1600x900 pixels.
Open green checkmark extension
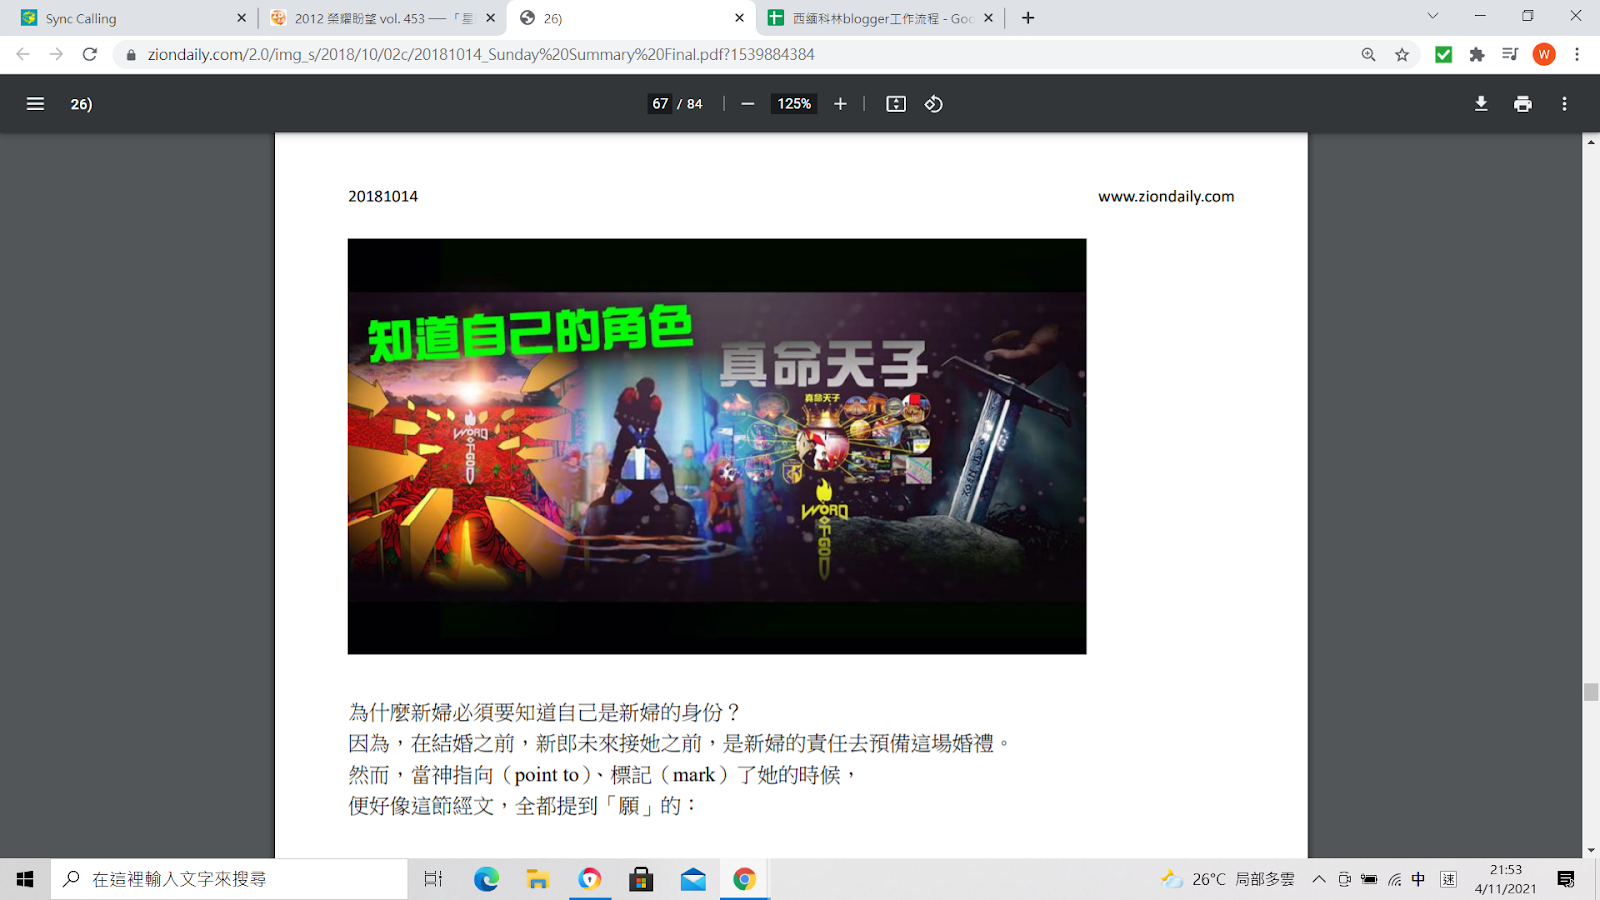[1443, 55]
